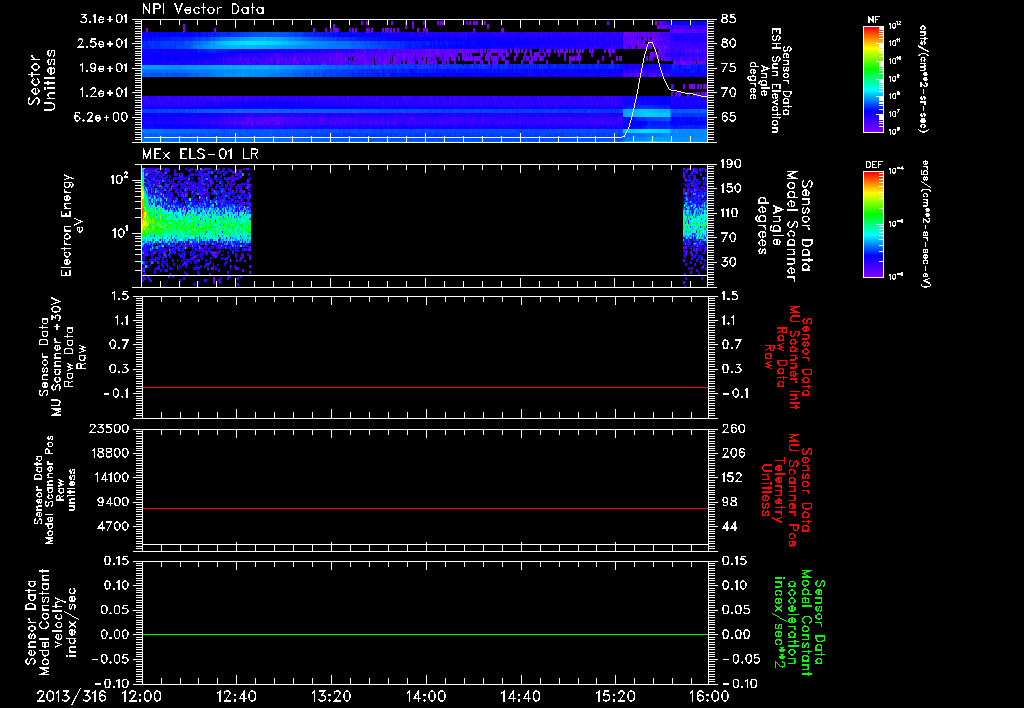
Task: Click the green line in the velocity panel
Action: coord(424,634)
